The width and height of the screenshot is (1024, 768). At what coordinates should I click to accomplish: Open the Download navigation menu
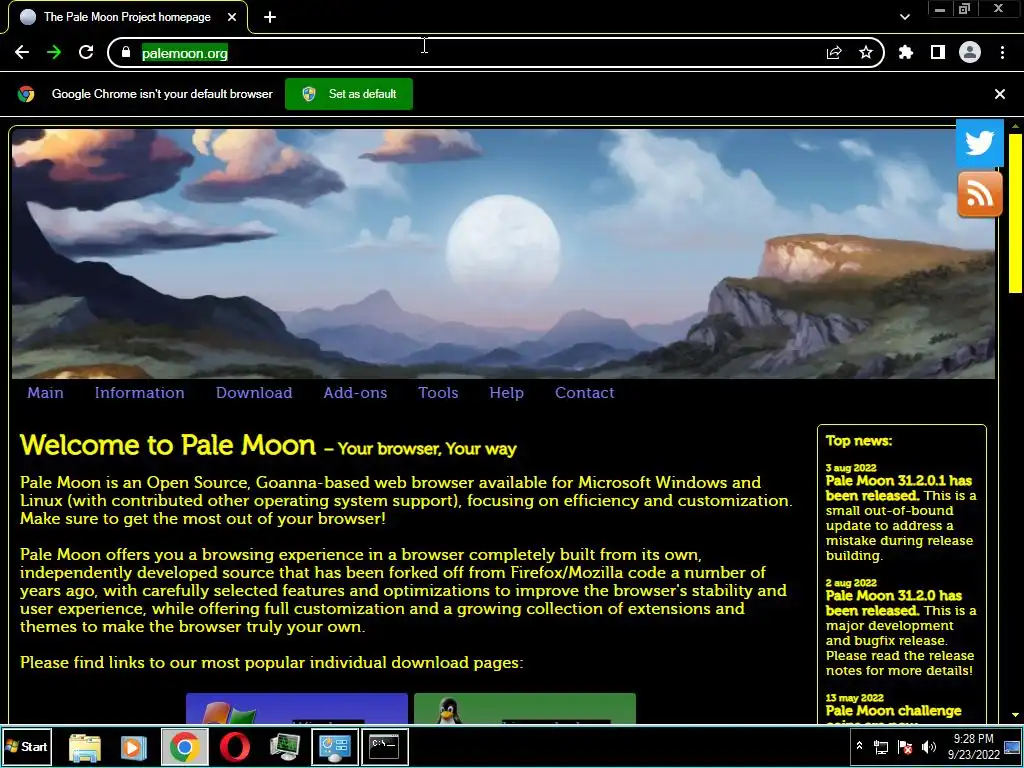click(x=254, y=392)
